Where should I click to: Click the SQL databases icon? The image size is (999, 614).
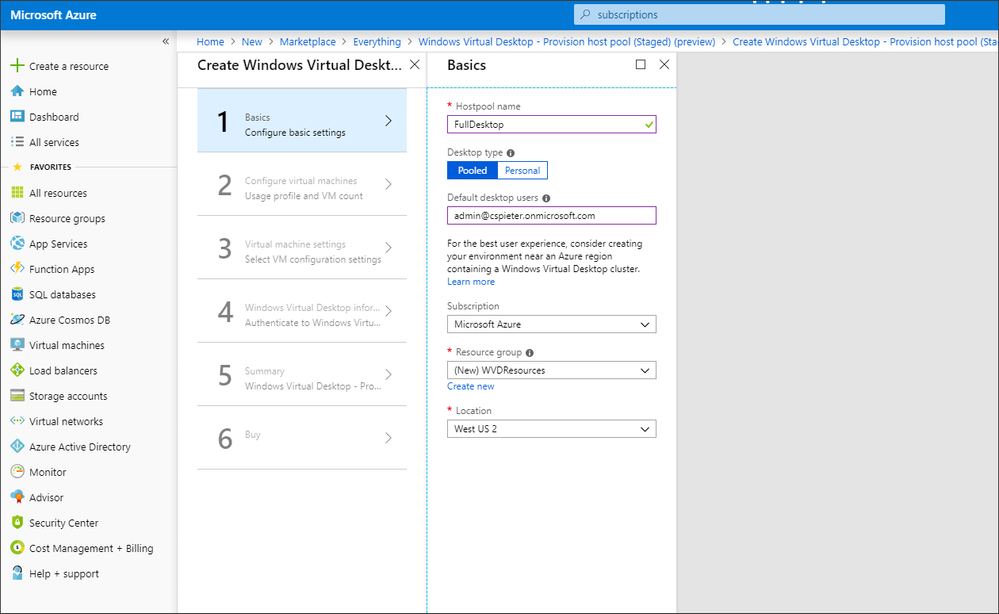pos(17,294)
